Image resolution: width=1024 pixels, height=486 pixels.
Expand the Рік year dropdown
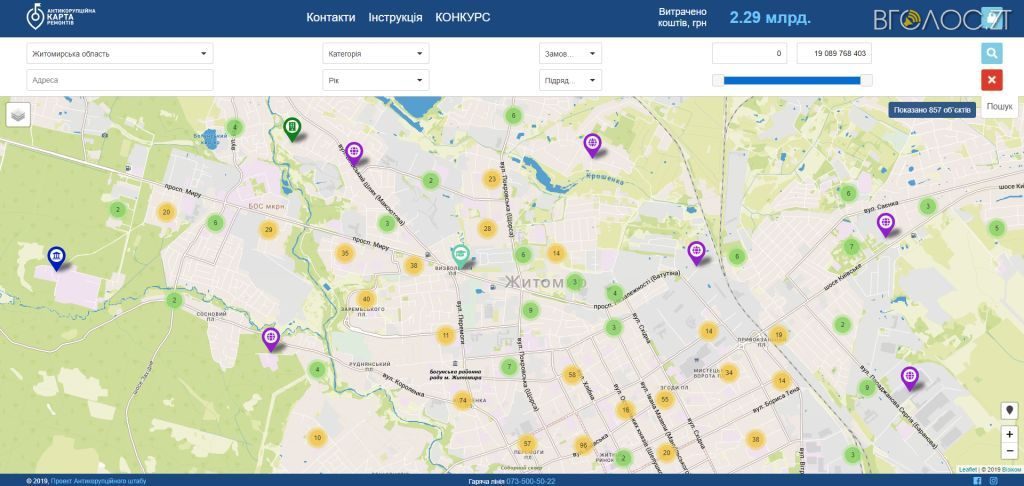pos(376,80)
